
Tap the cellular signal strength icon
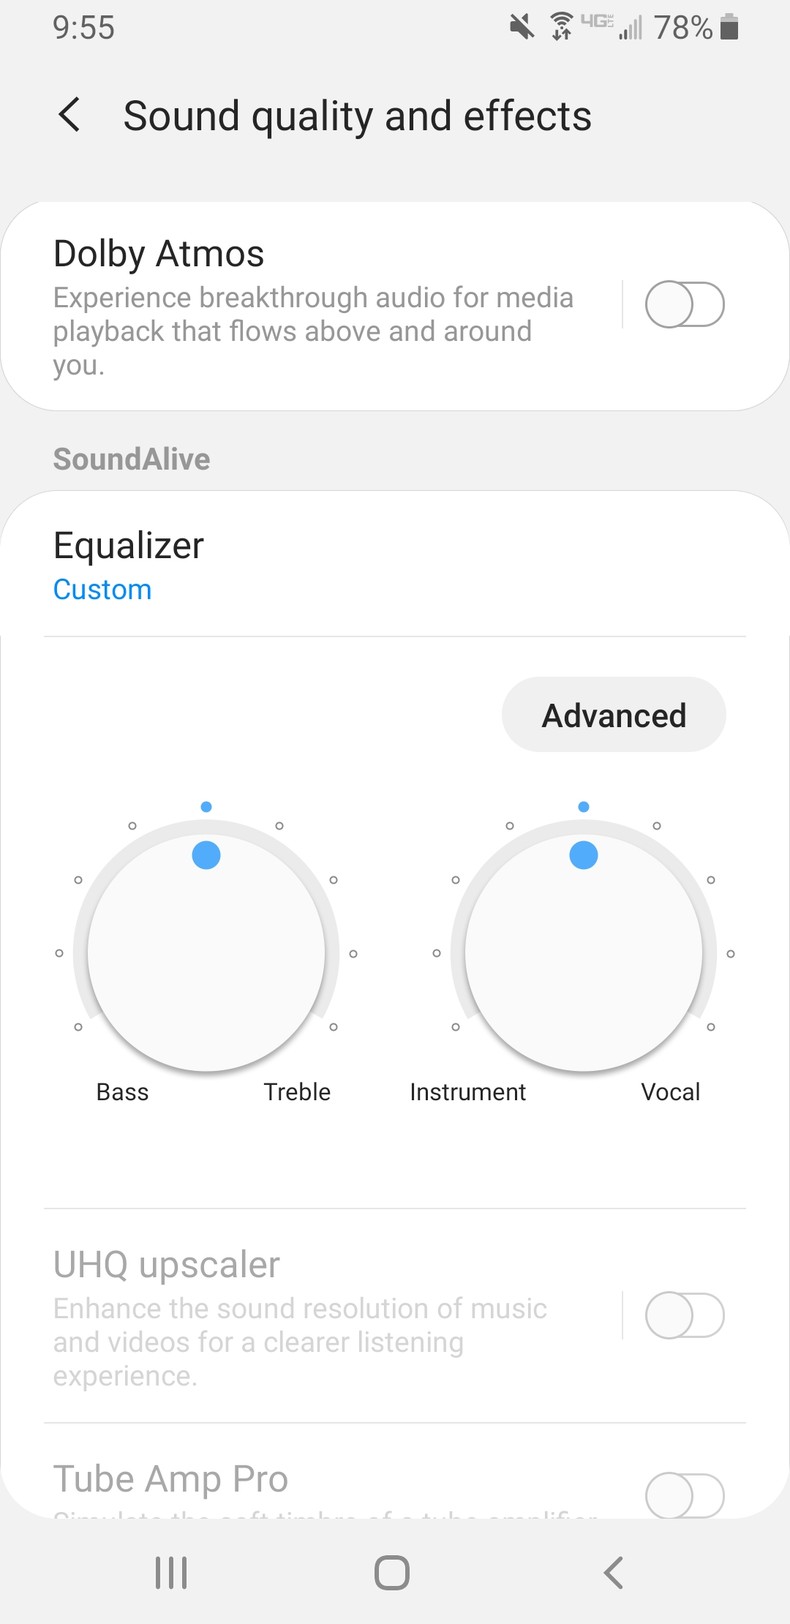[630, 28]
